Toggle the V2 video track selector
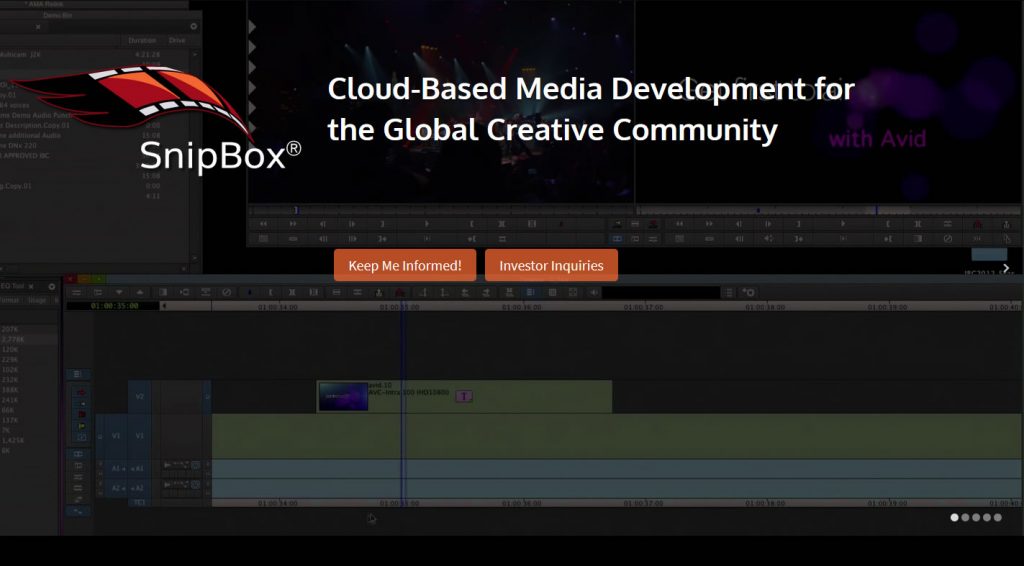Screen dimensions: 1024x566 pos(140,396)
